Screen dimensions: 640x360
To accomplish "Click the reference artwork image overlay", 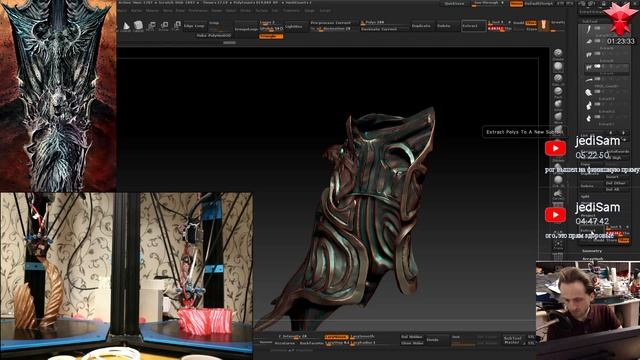I will click(58, 96).
